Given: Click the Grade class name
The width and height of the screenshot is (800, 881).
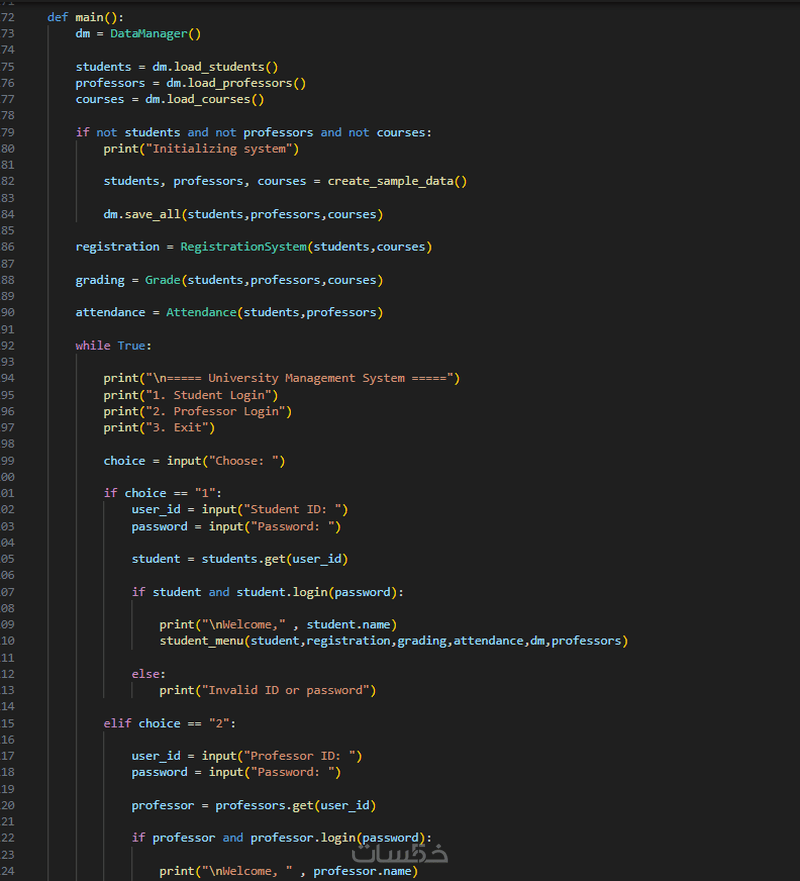Looking at the screenshot, I should click(x=162, y=280).
